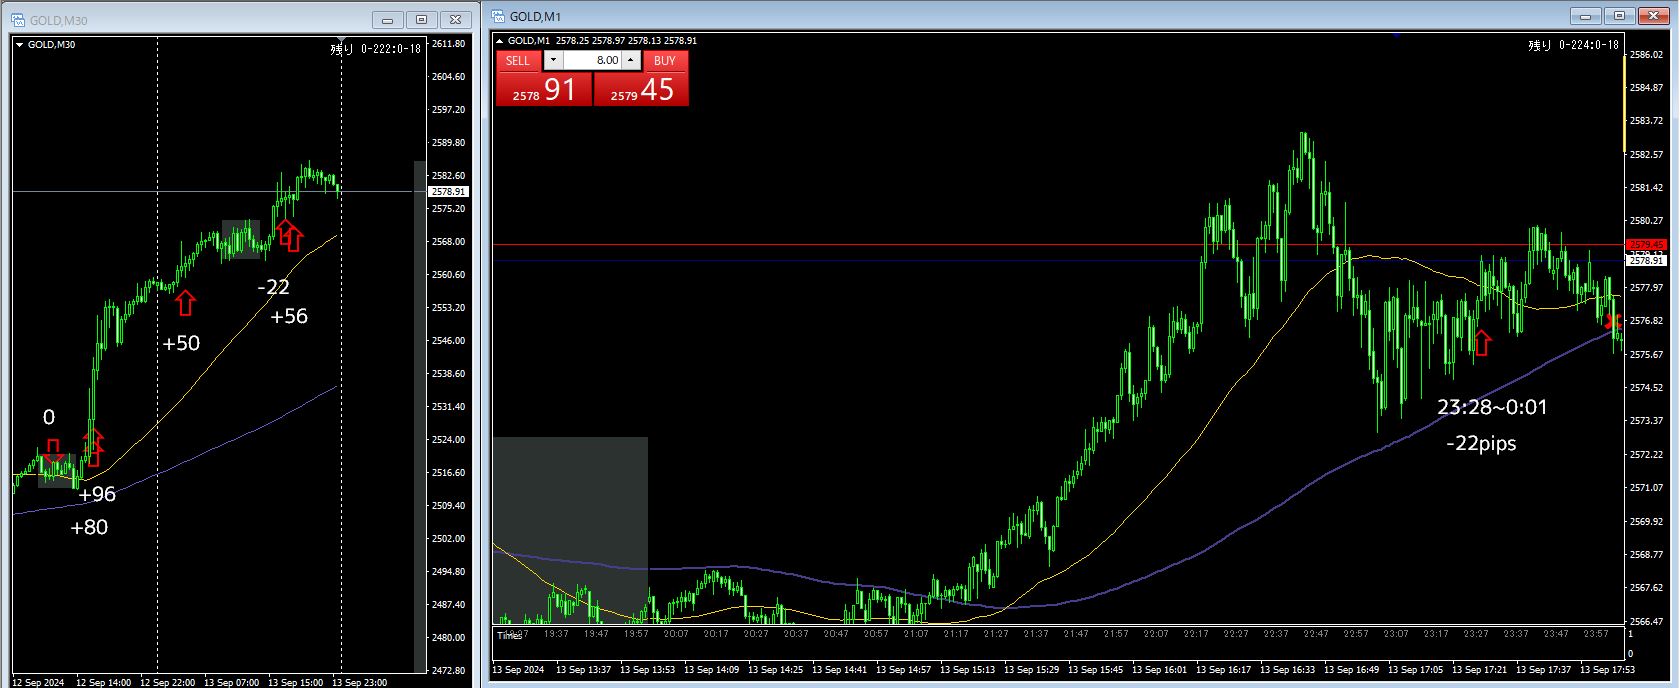
Task: Click the '-22' text on GOLD,M30 chart
Action: [273, 287]
